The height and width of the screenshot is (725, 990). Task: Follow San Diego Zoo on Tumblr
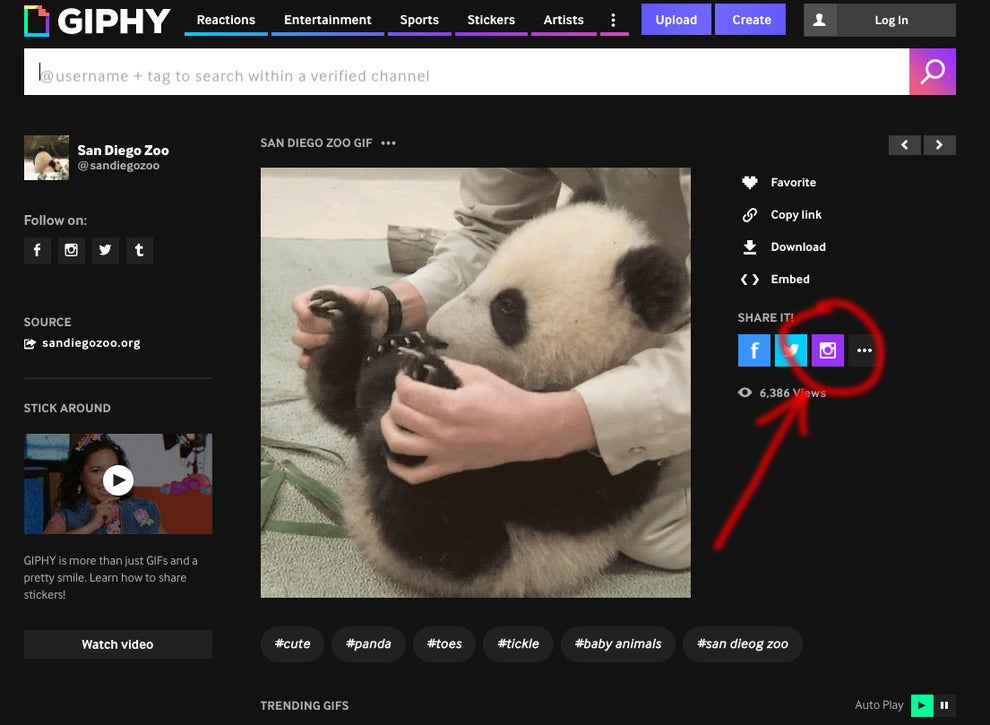(x=139, y=250)
